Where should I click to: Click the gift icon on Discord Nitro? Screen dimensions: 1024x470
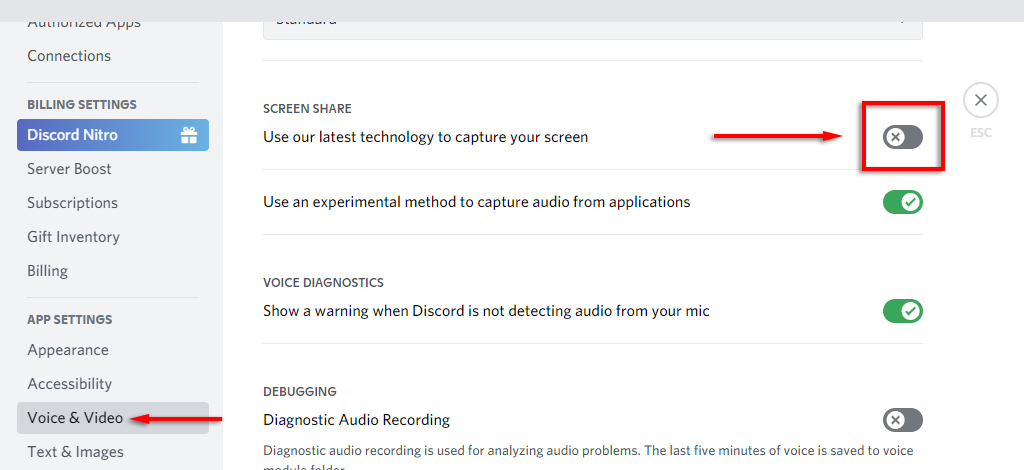point(188,135)
